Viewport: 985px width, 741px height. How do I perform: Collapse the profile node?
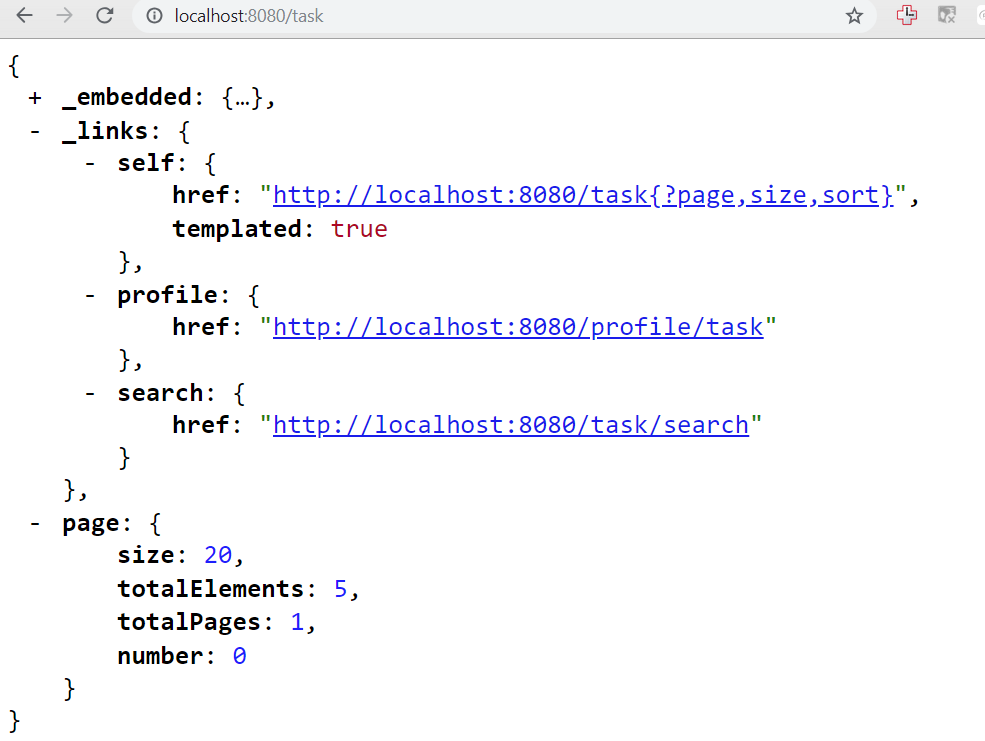[x=89, y=294]
